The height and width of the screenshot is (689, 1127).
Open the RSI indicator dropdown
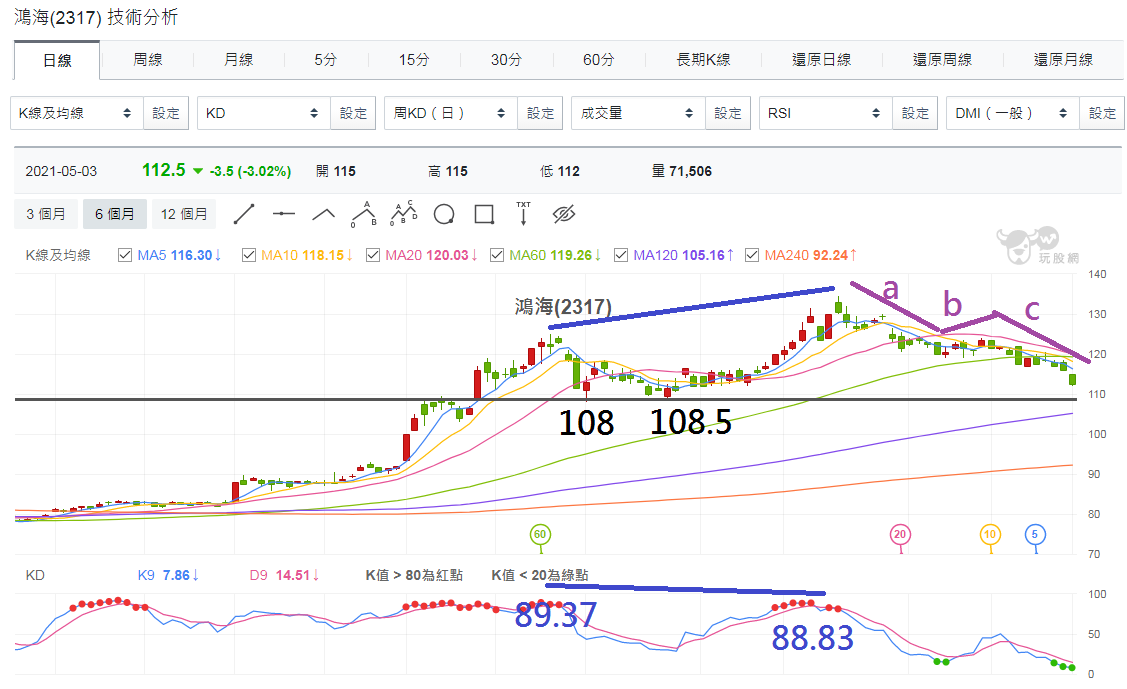pos(826,114)
